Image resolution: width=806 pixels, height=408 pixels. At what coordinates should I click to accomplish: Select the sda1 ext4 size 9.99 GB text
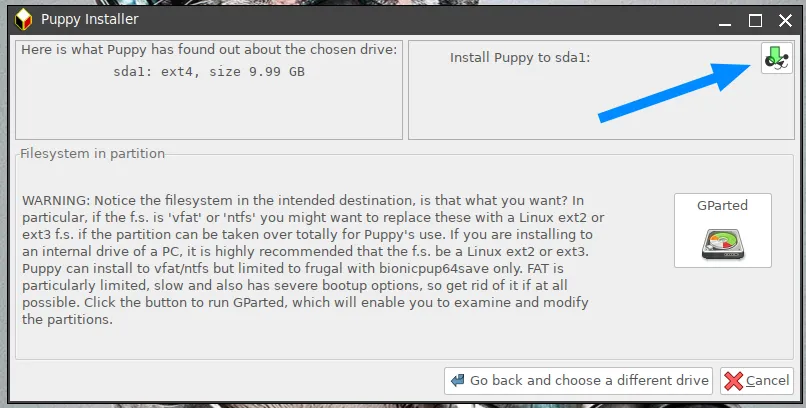pos(209,71)
